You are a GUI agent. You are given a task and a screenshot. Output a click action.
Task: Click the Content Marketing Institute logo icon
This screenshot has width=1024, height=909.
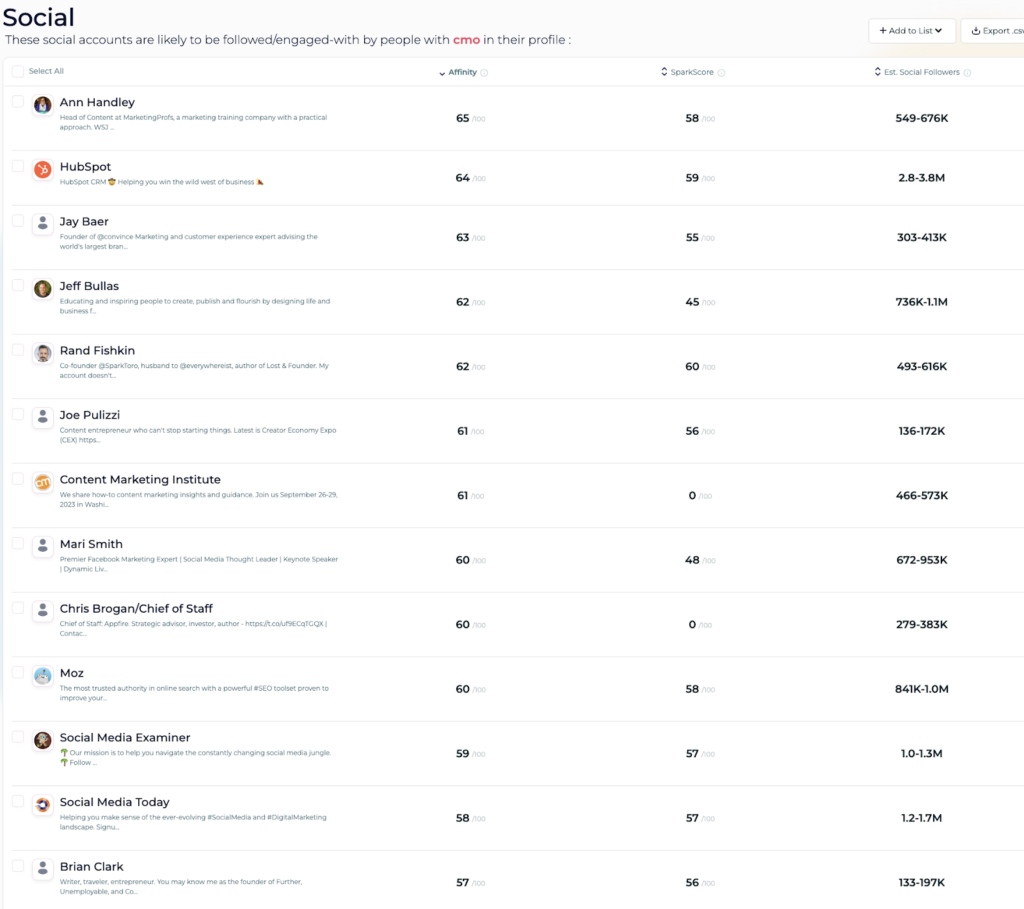pyautogui.click(x=42, y=483)
